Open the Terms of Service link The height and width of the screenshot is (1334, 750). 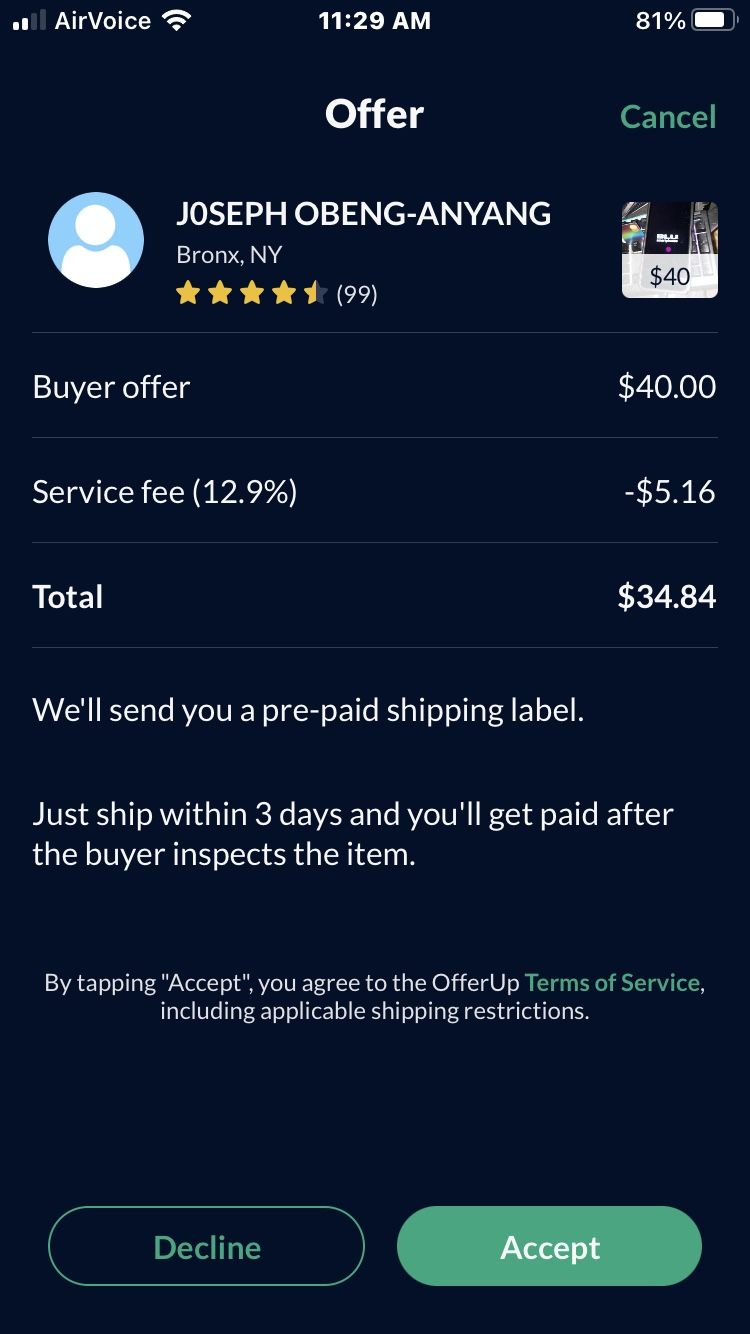click(x=612, y=982)
